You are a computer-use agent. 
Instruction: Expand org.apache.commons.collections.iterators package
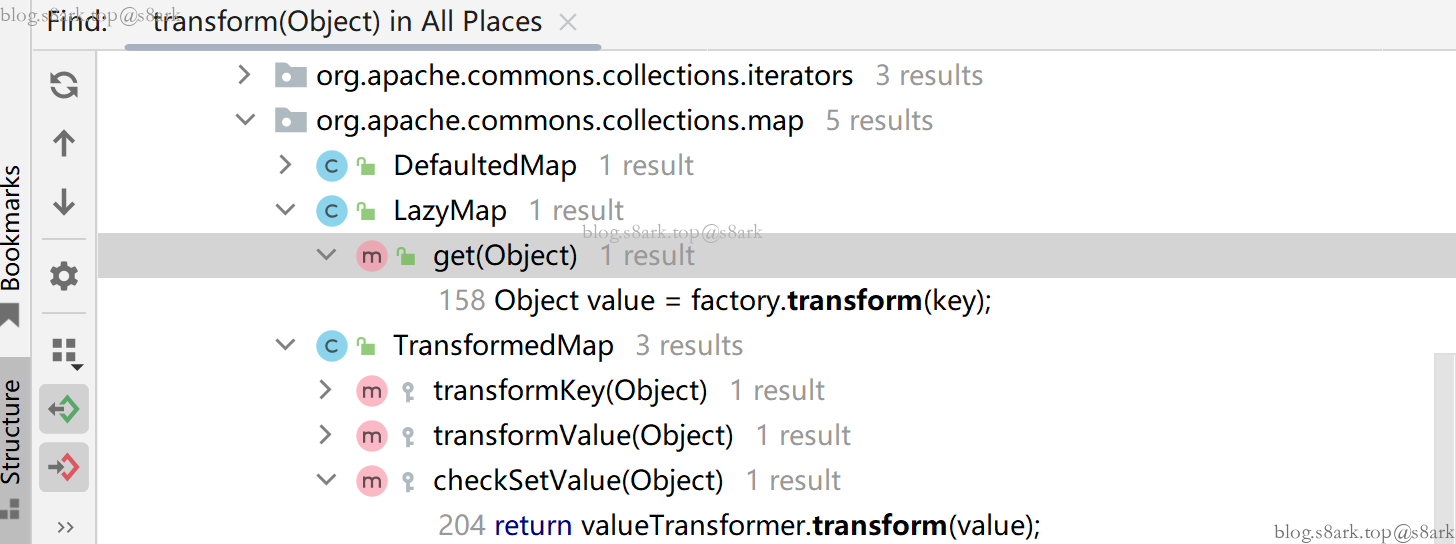pos(243,75)
